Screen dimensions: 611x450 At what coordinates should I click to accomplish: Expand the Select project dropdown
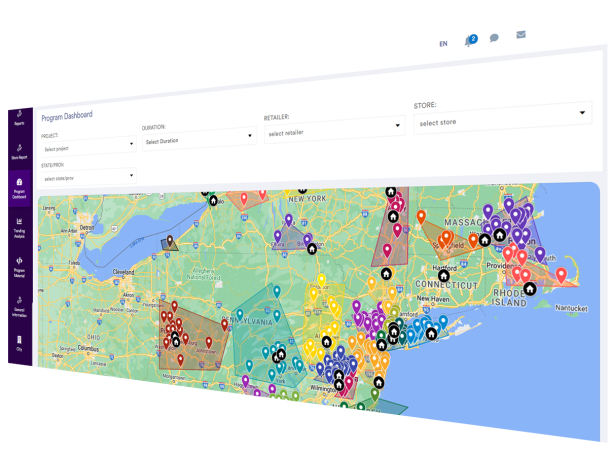point(88,147)
